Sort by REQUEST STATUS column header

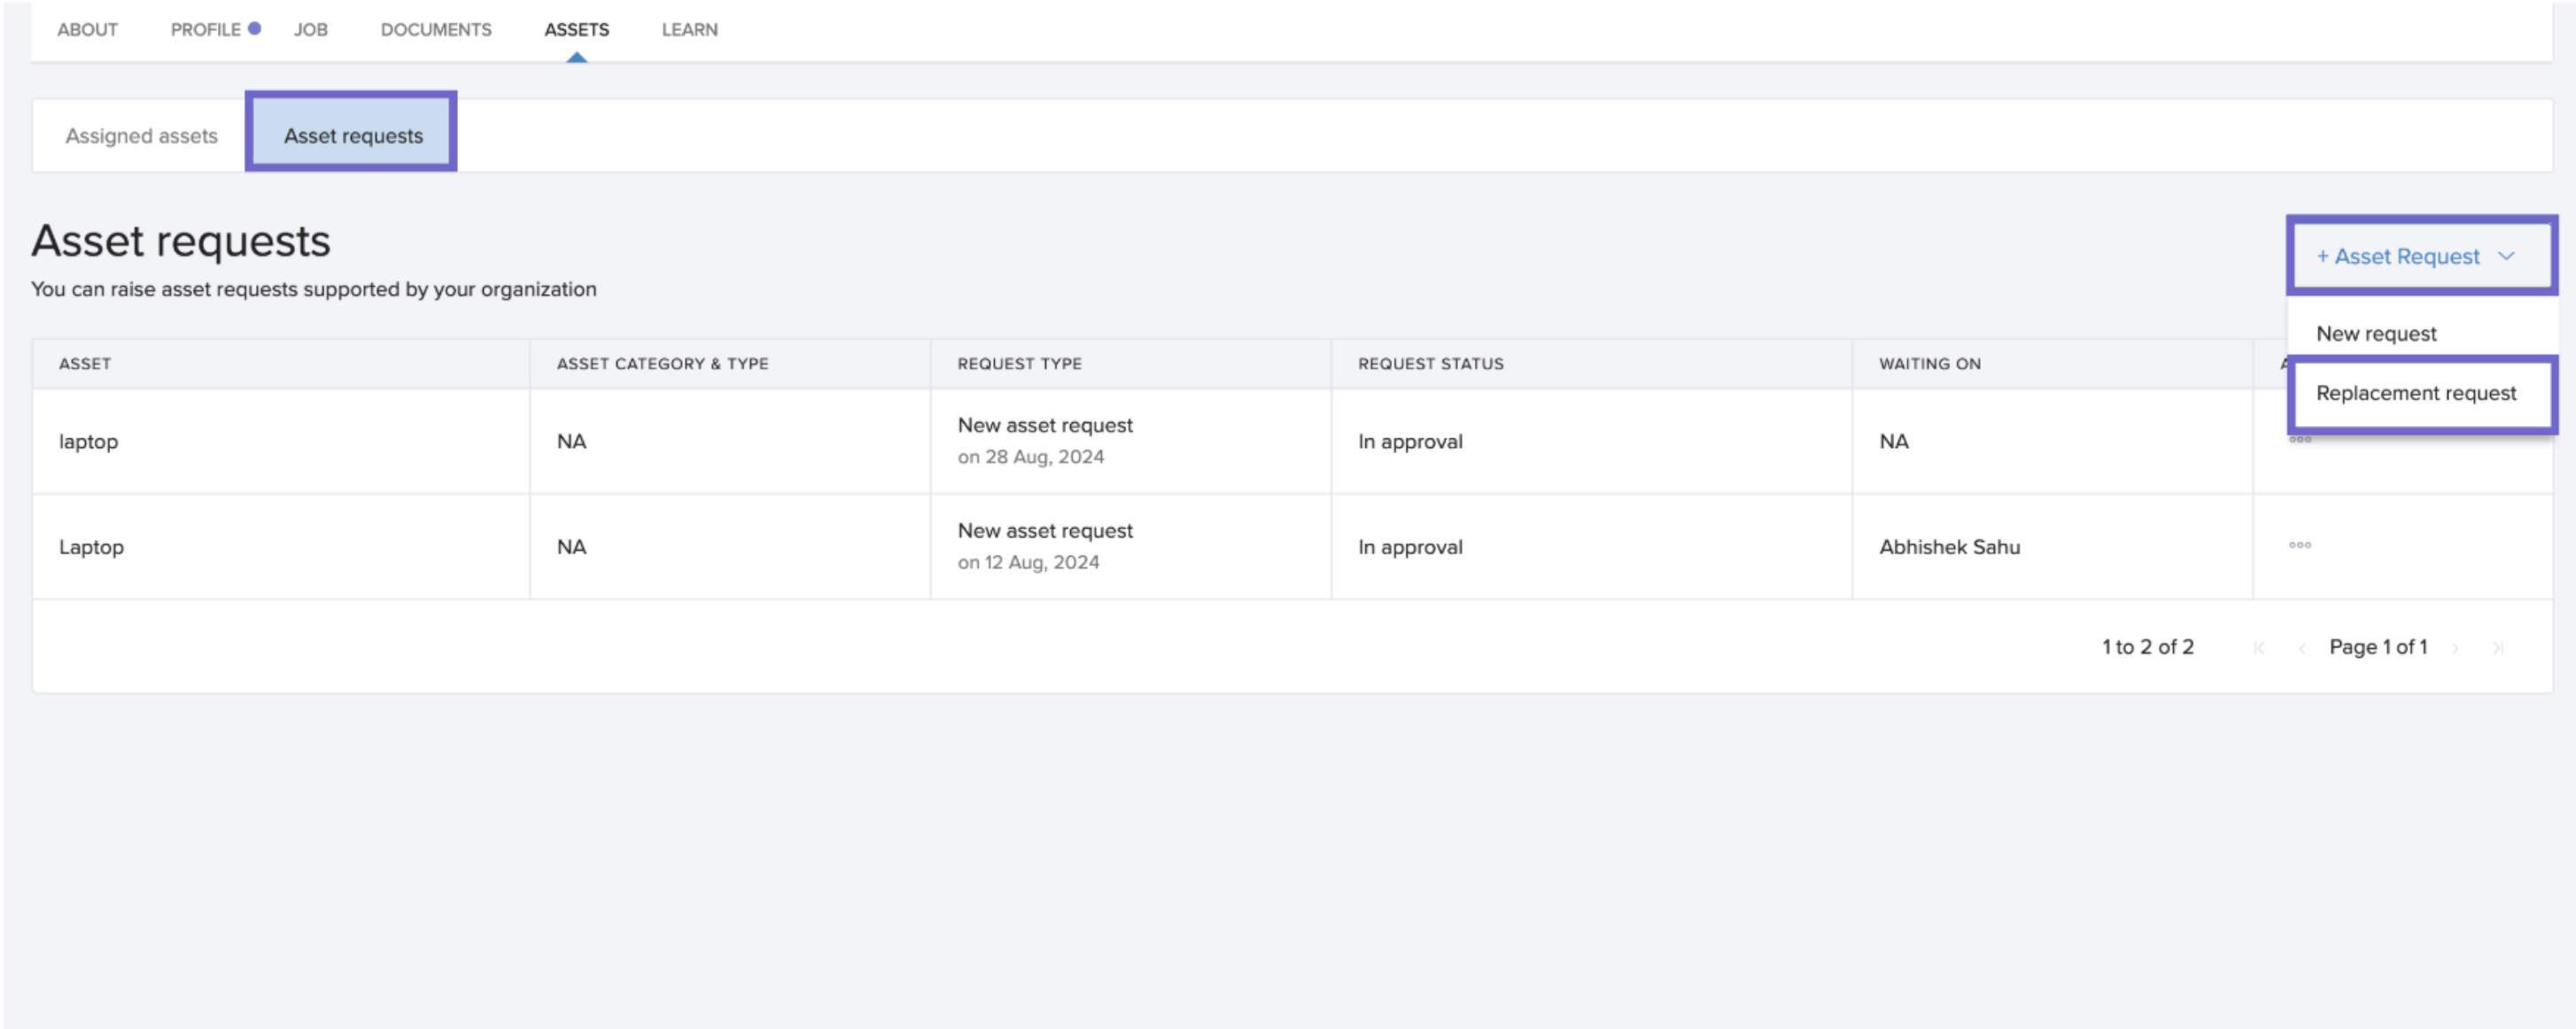click(x=1430, y=364)
